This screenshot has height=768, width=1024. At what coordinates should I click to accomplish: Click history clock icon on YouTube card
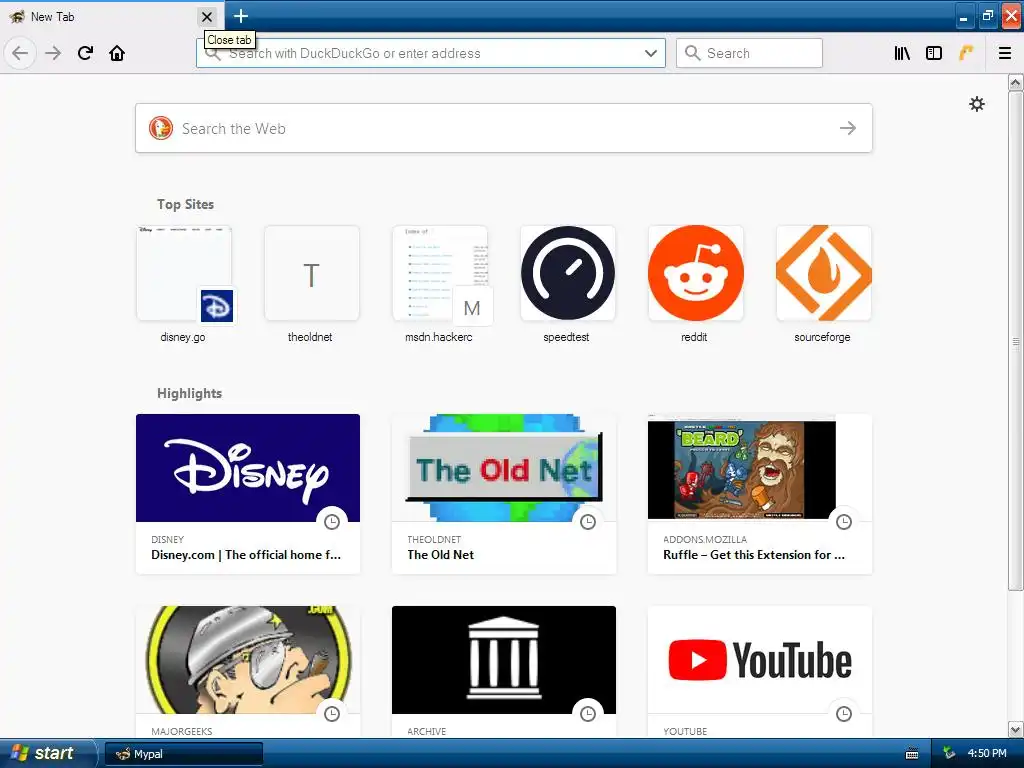tap(844, 714)
